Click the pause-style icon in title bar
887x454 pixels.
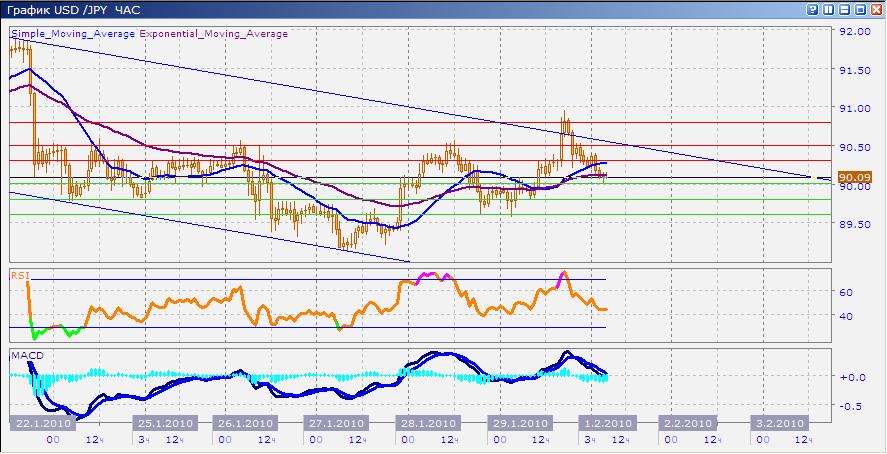point(829,9)
